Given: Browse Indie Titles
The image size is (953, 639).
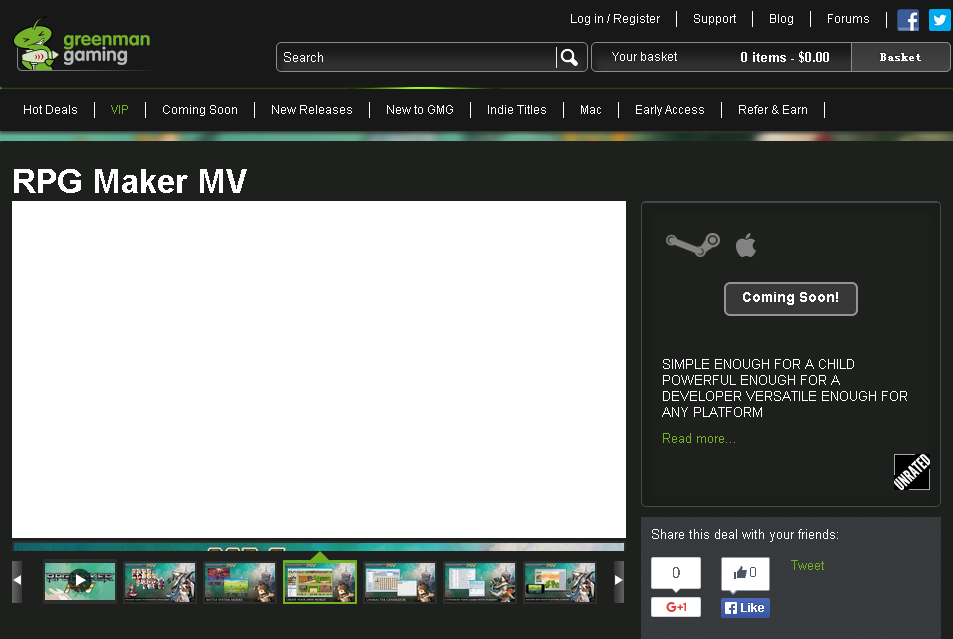Looking at the screenshot, I should pyautogui.click(x=517, y=110).
